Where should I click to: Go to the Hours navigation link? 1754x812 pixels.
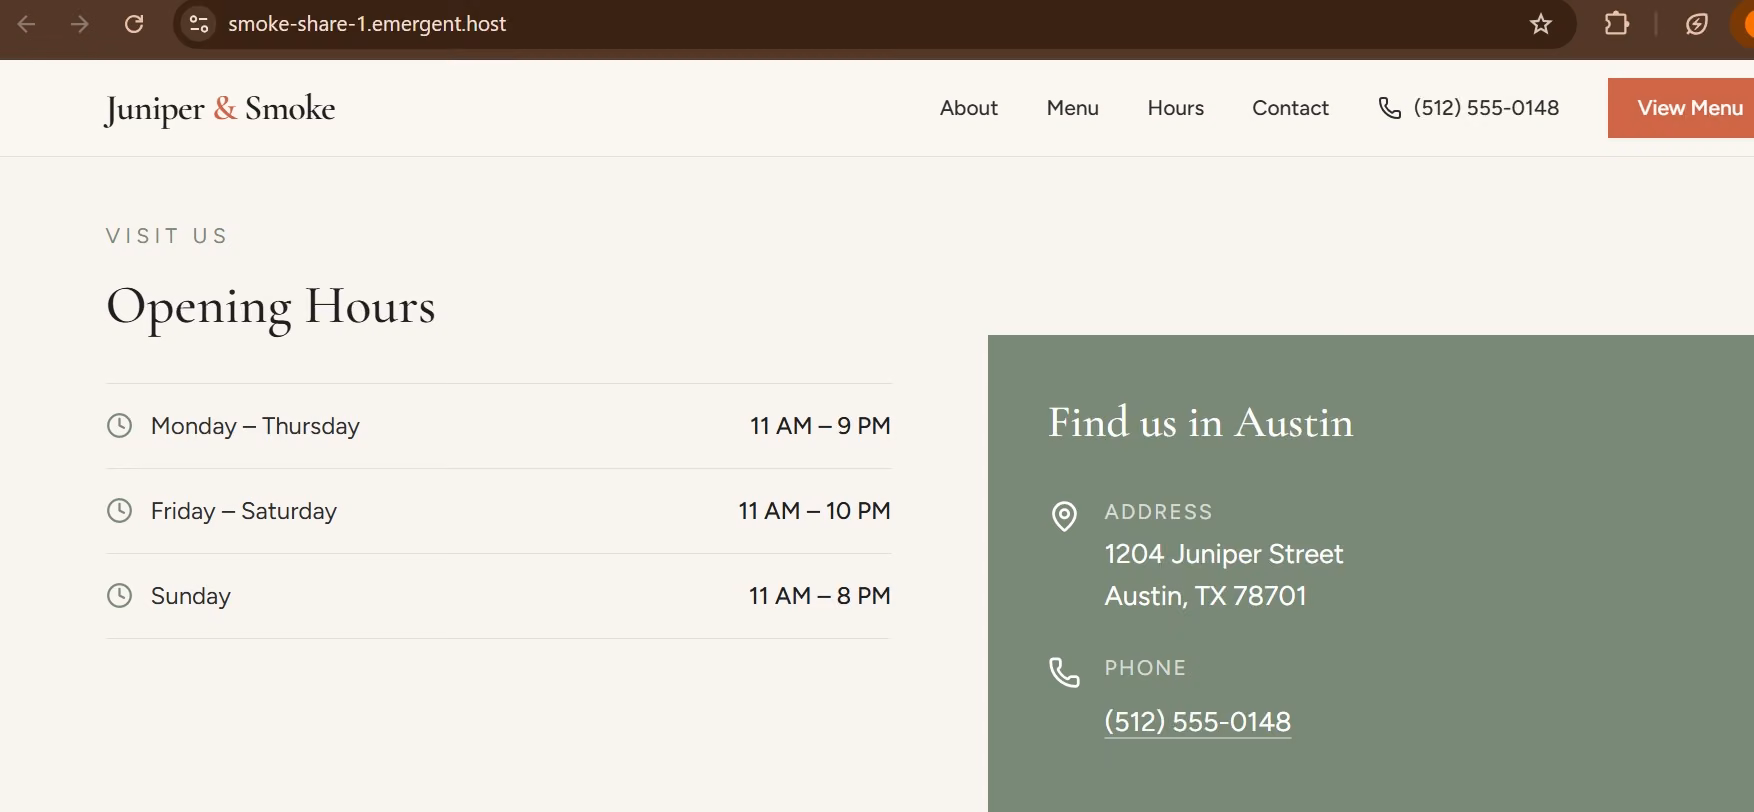1175,108
